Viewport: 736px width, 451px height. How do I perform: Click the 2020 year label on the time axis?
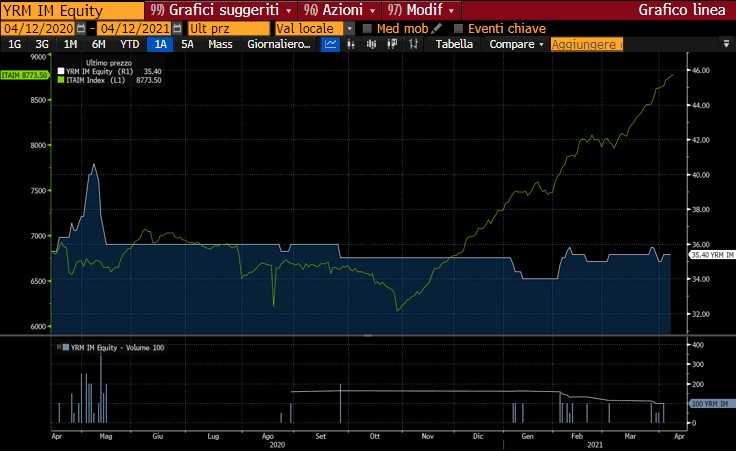point(277,444)
